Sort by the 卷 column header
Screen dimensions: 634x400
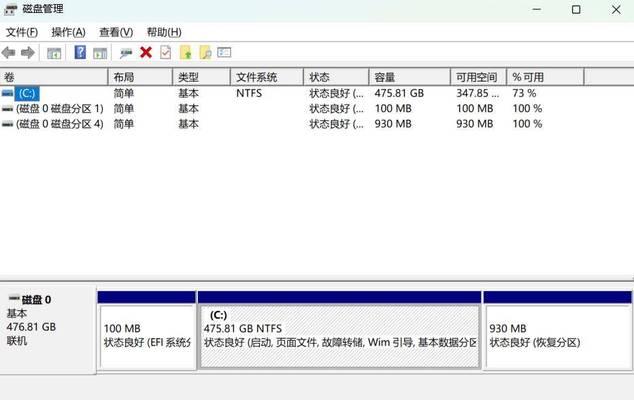coord(54,77)
